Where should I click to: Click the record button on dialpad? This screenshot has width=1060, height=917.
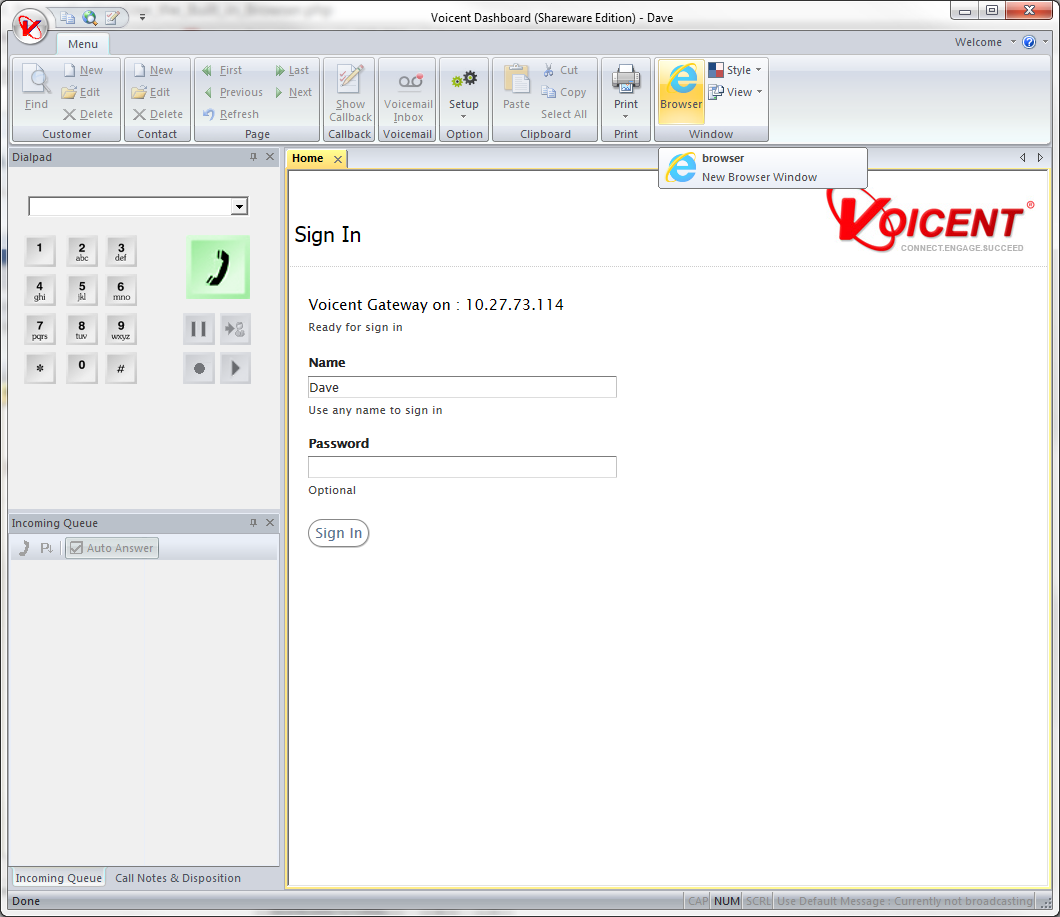click(x=198, y=368)
